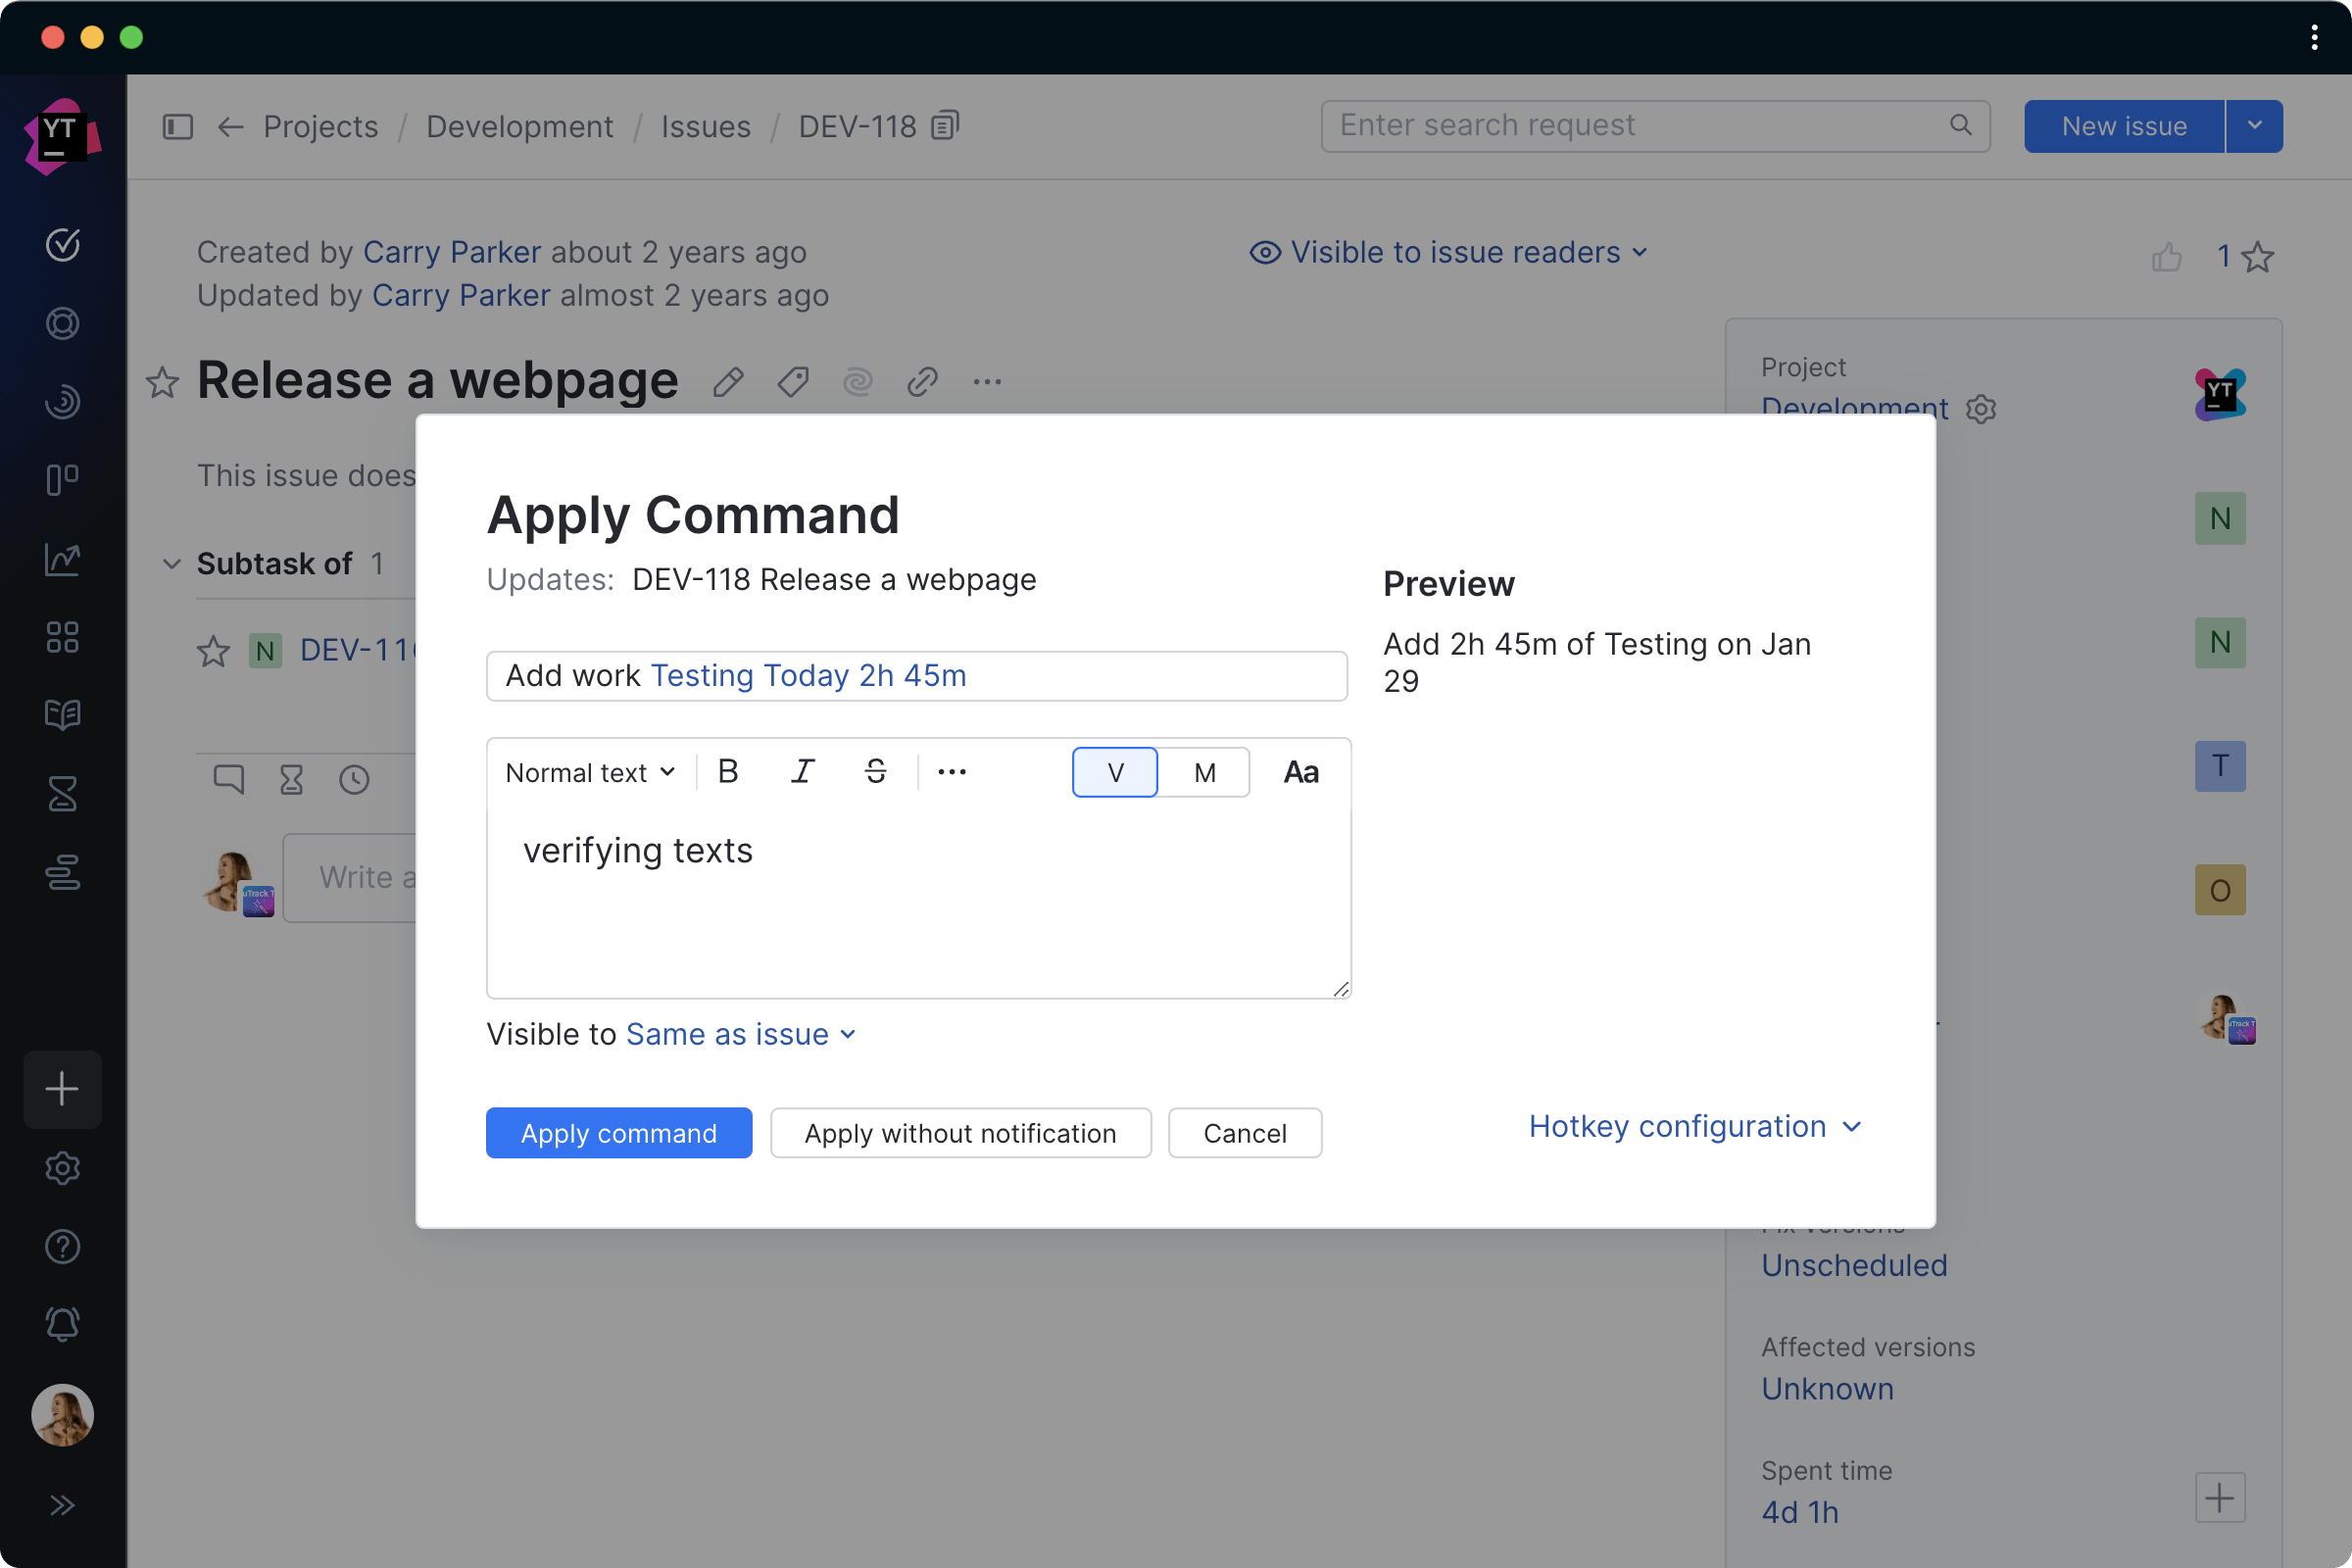
Task: Click the YouTrack logo in sidebar
Action: point(62,136)
